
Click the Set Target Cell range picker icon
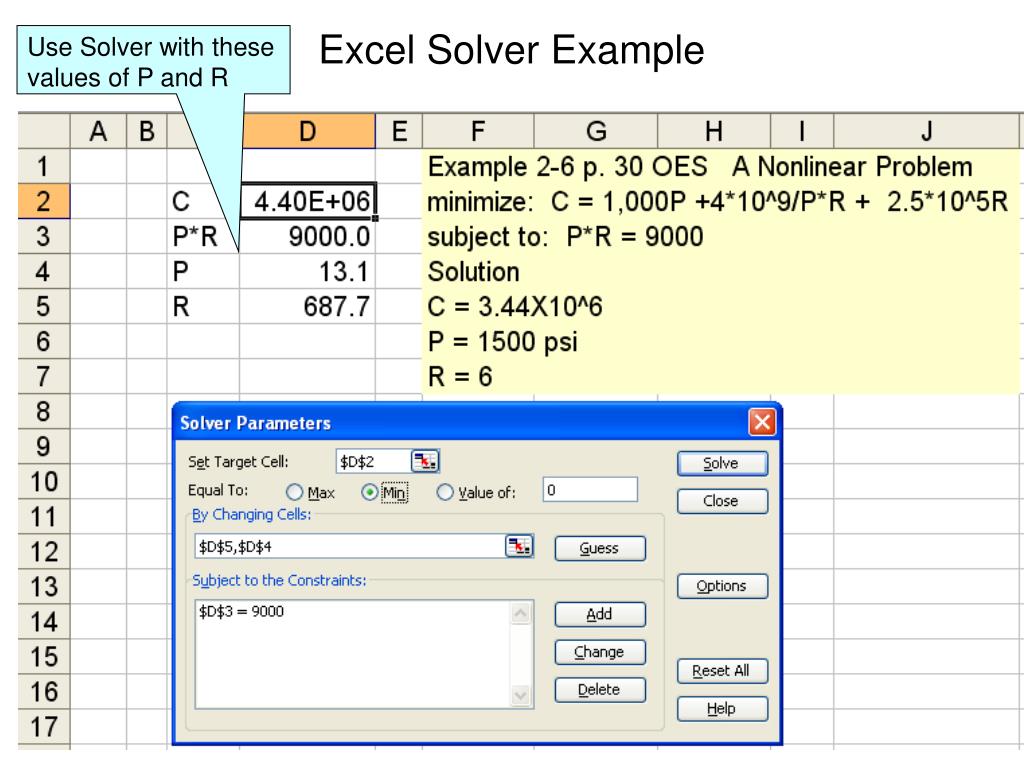[x=425, y=461]
